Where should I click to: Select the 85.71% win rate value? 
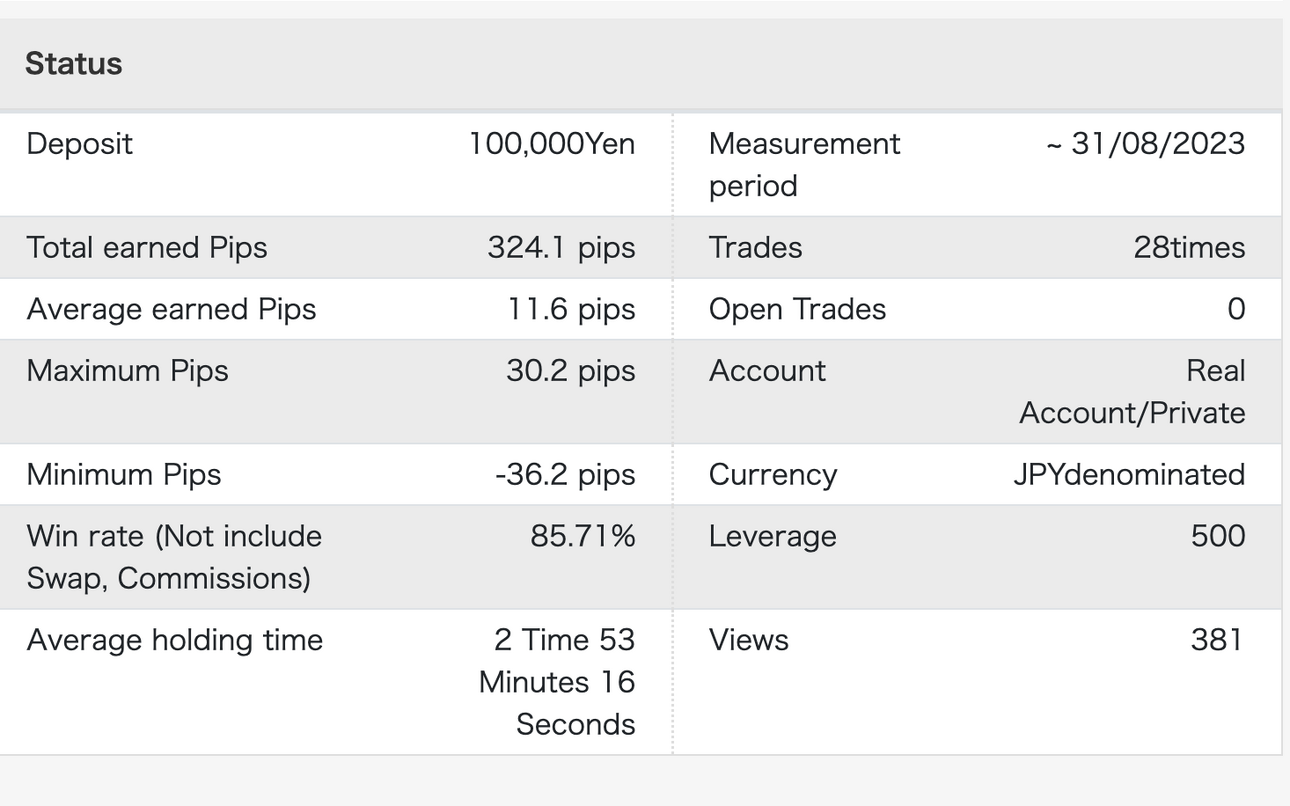583,536
